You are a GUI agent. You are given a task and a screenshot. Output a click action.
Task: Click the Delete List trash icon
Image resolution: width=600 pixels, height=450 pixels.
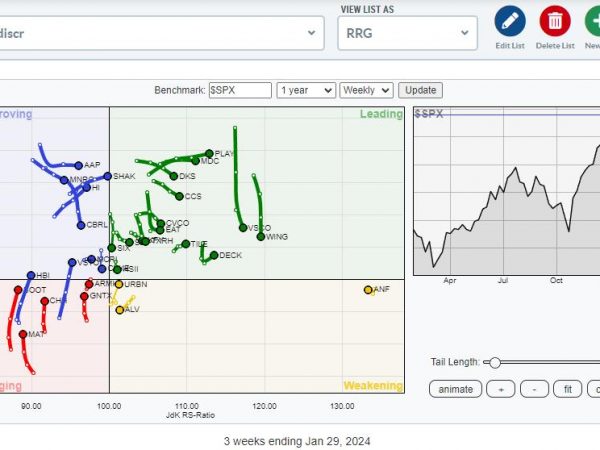click(x=555, y=21)
